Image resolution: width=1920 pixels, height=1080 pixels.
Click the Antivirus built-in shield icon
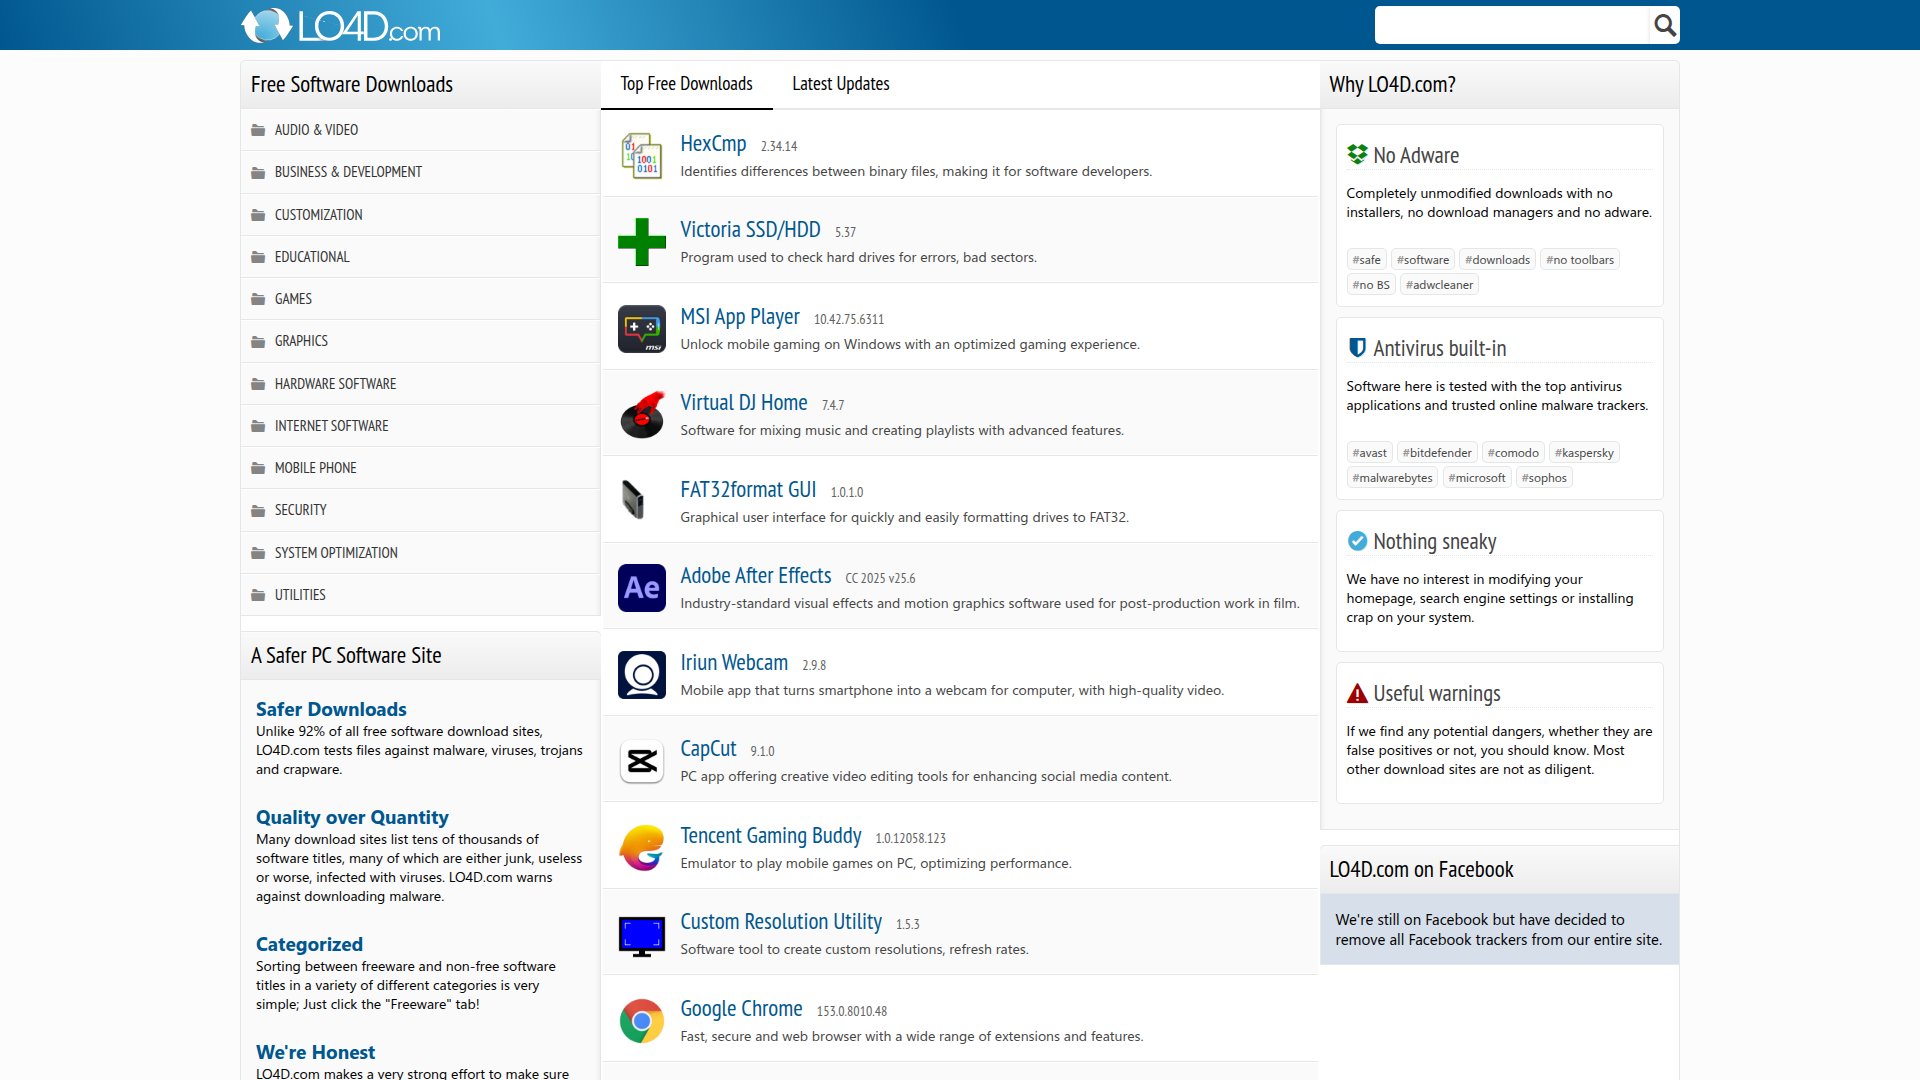pyautogui.click(x=1357, y=347)
